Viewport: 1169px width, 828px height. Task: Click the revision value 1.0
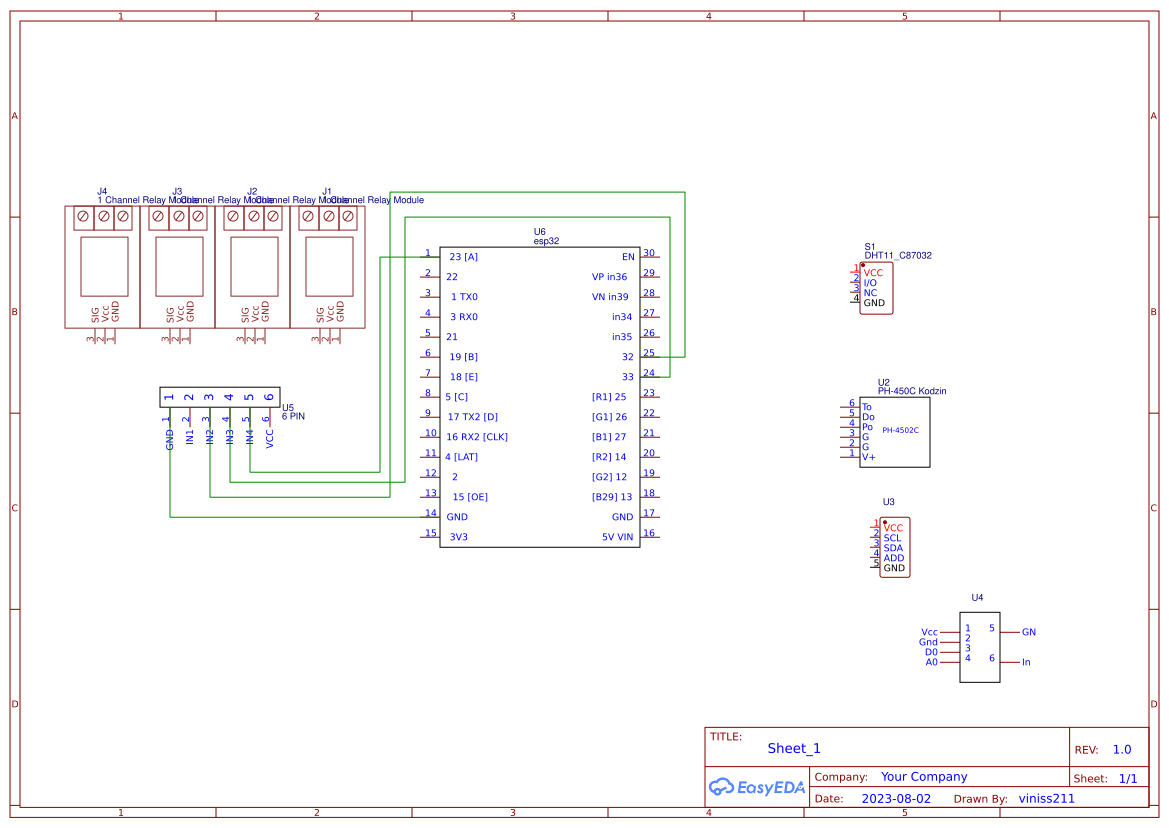pos(1122,748)
